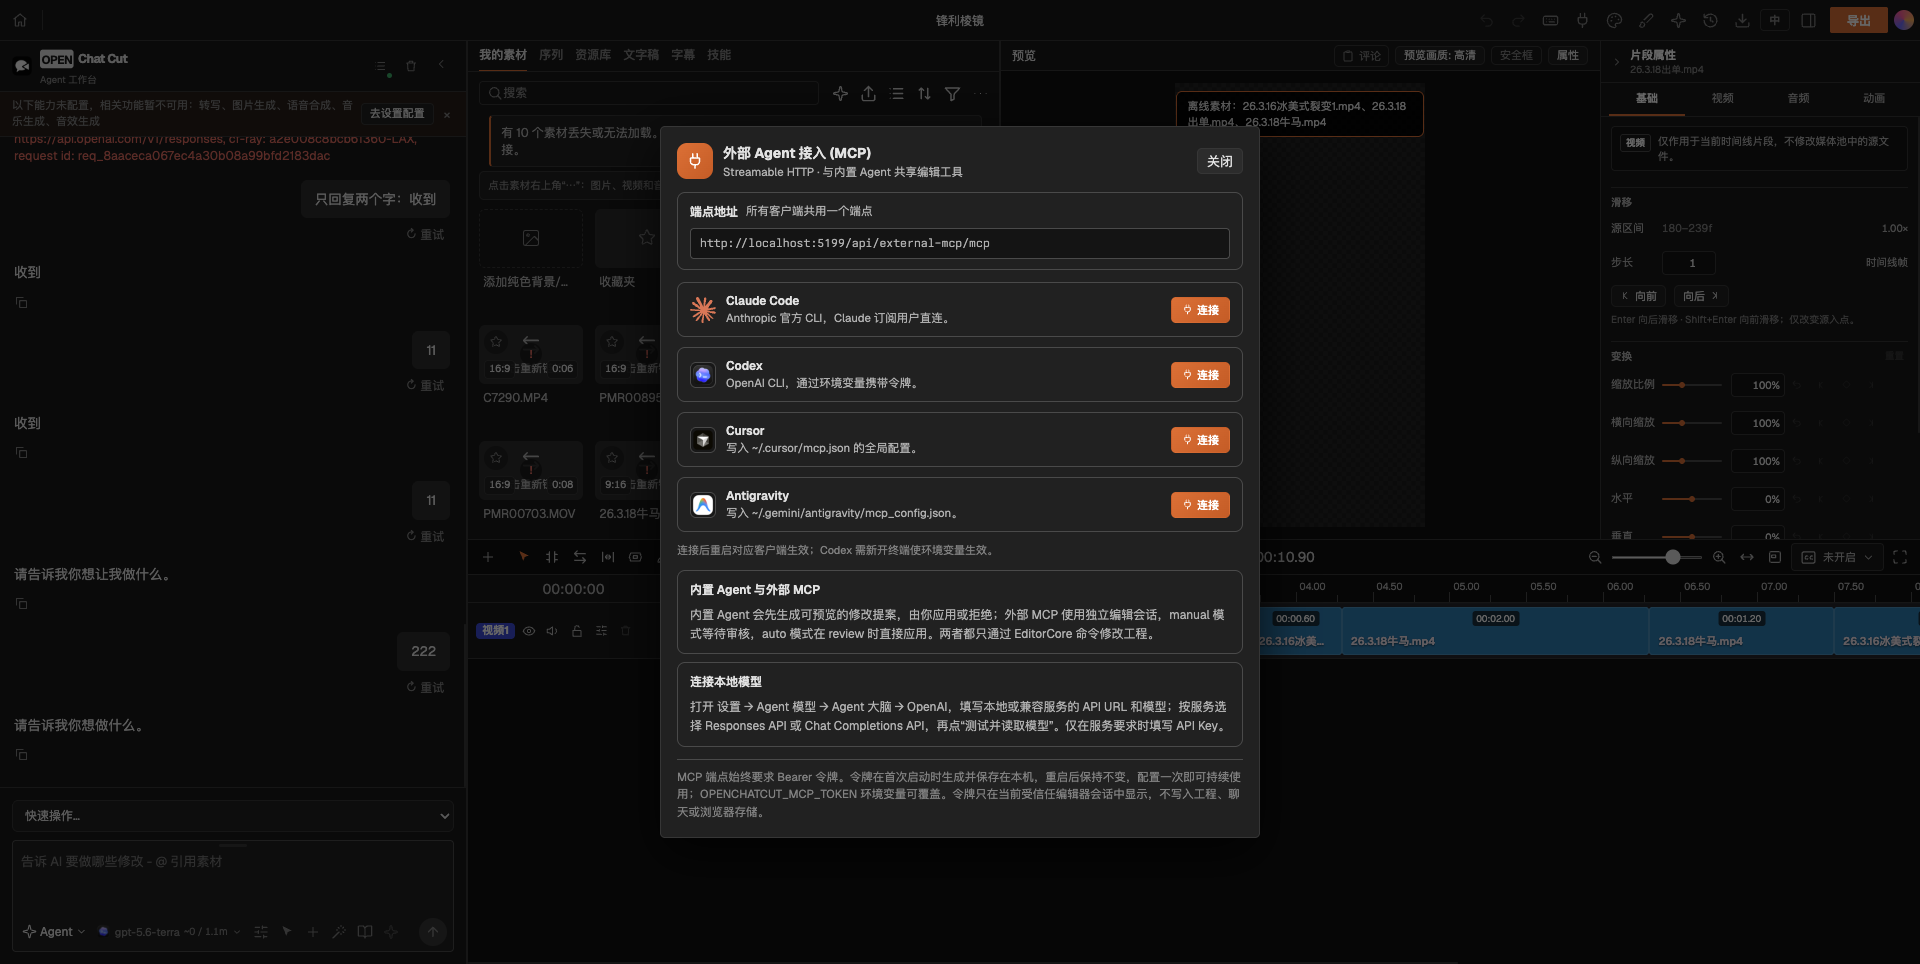
Task: Connect Antigravity via MCP
Action: point(1200,505)
